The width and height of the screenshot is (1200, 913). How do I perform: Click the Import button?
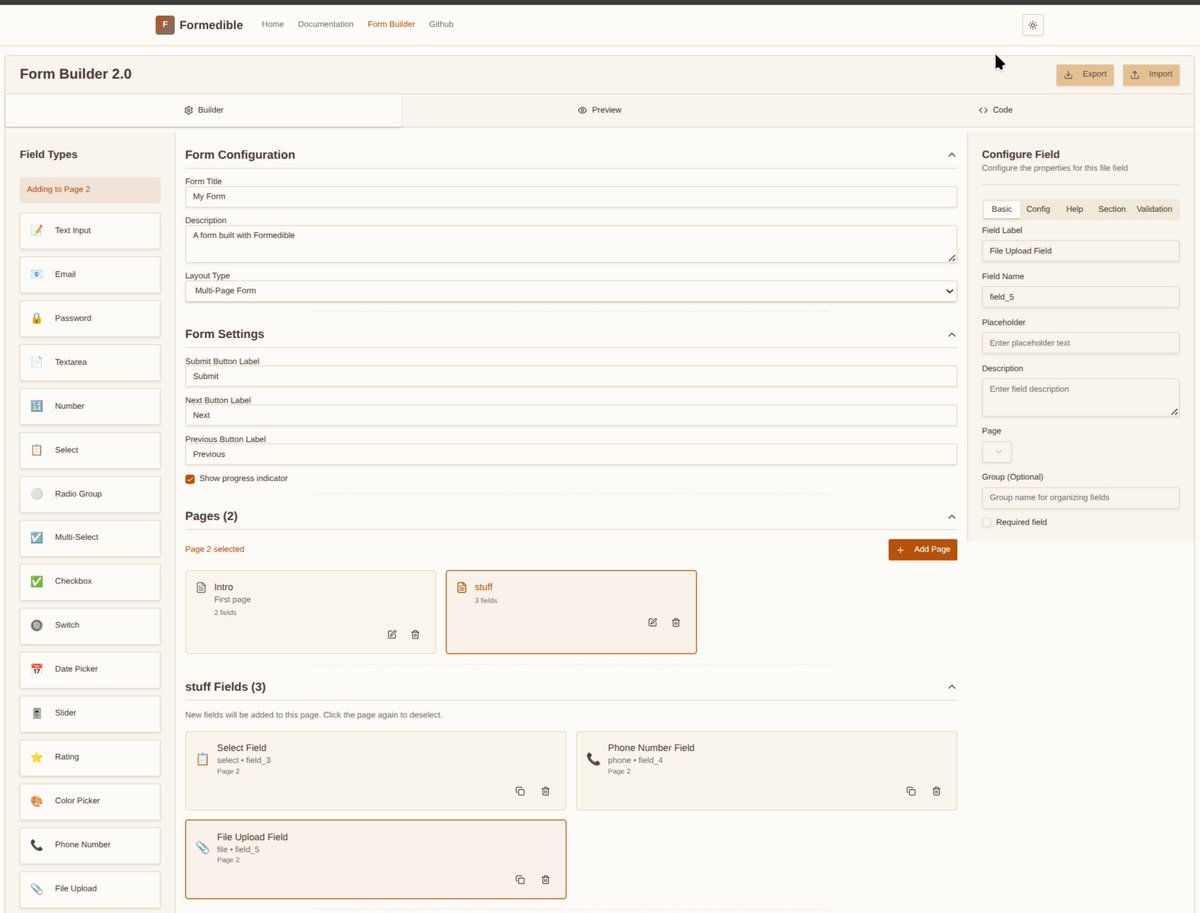tap(1151, 74)
